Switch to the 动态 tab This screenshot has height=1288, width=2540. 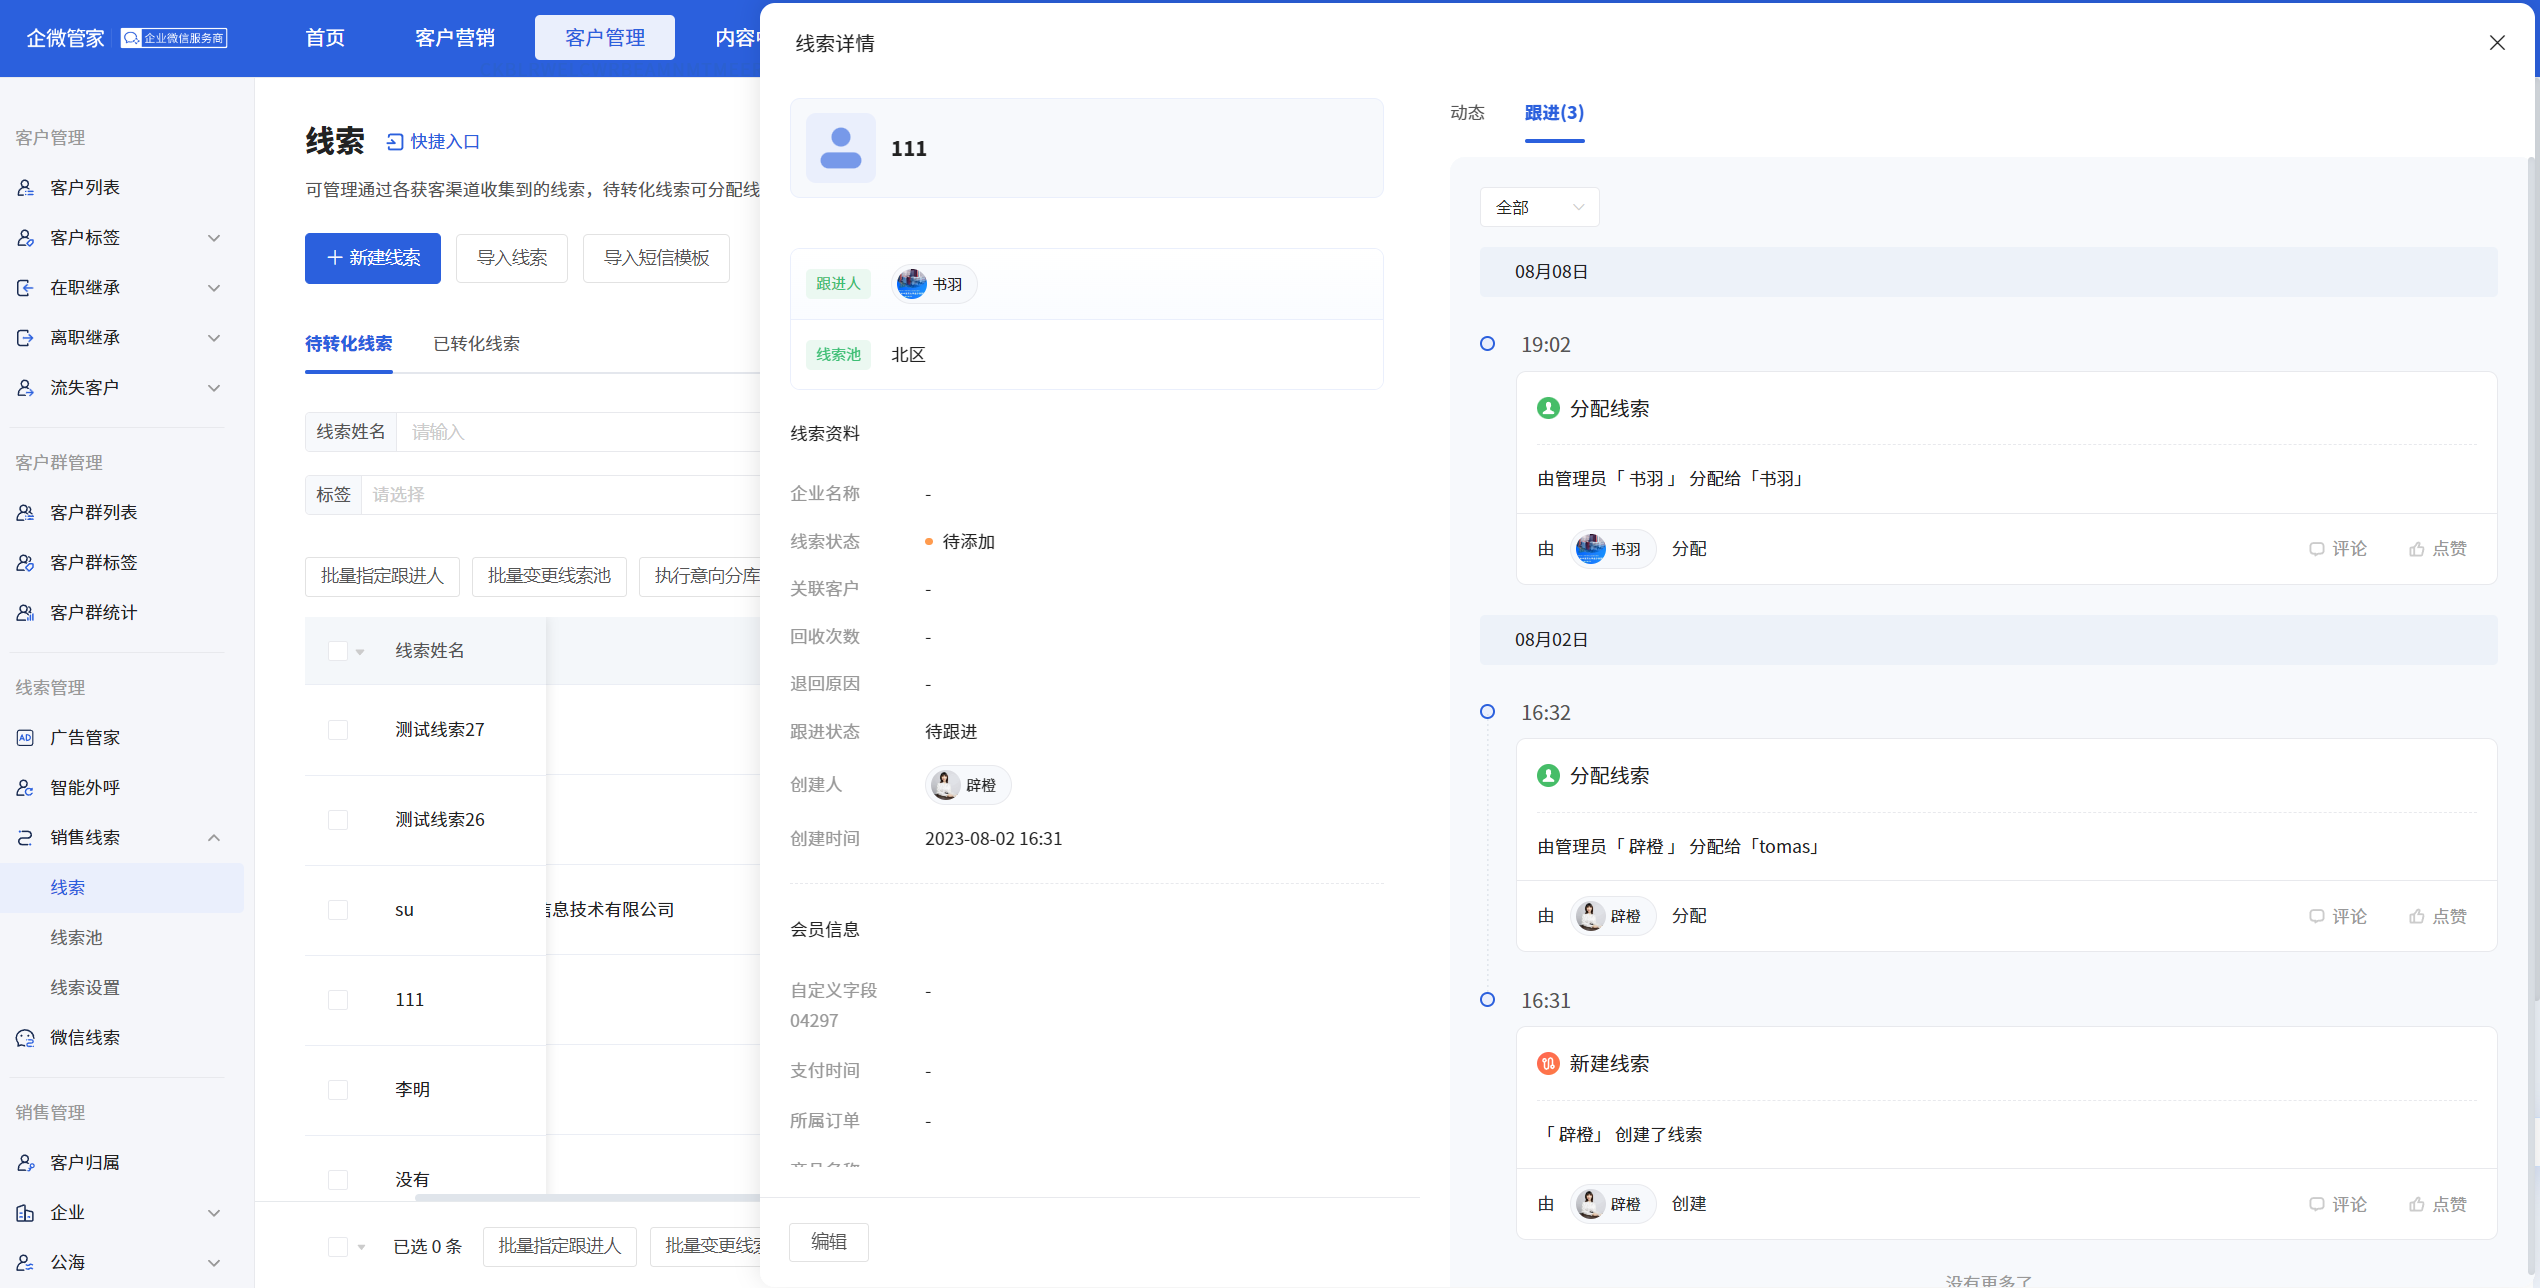(x=1467, y=113)
